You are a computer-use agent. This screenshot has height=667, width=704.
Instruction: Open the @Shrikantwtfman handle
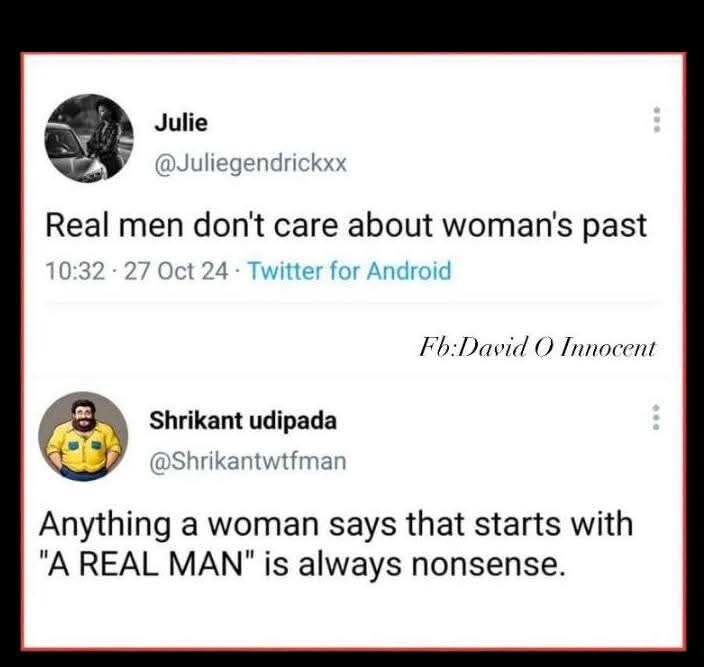248,461
